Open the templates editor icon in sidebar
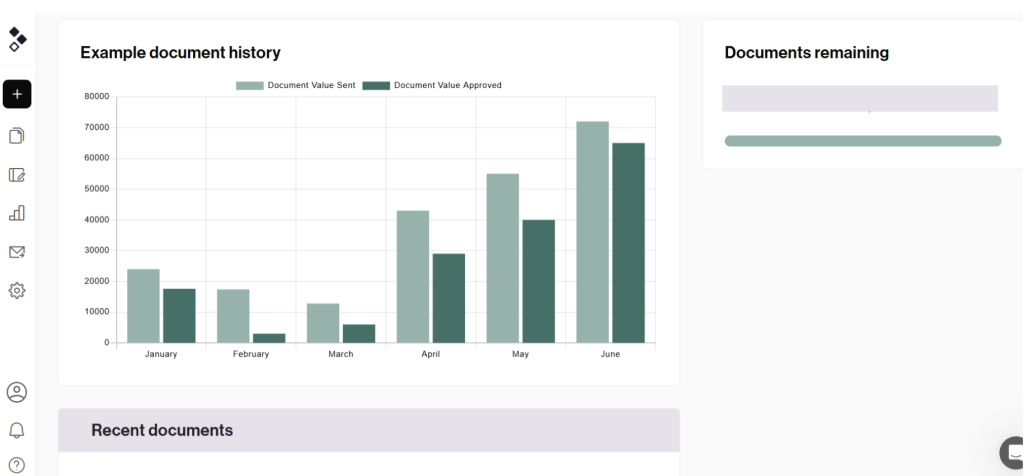1024x476 pixels. coord(17,175)
